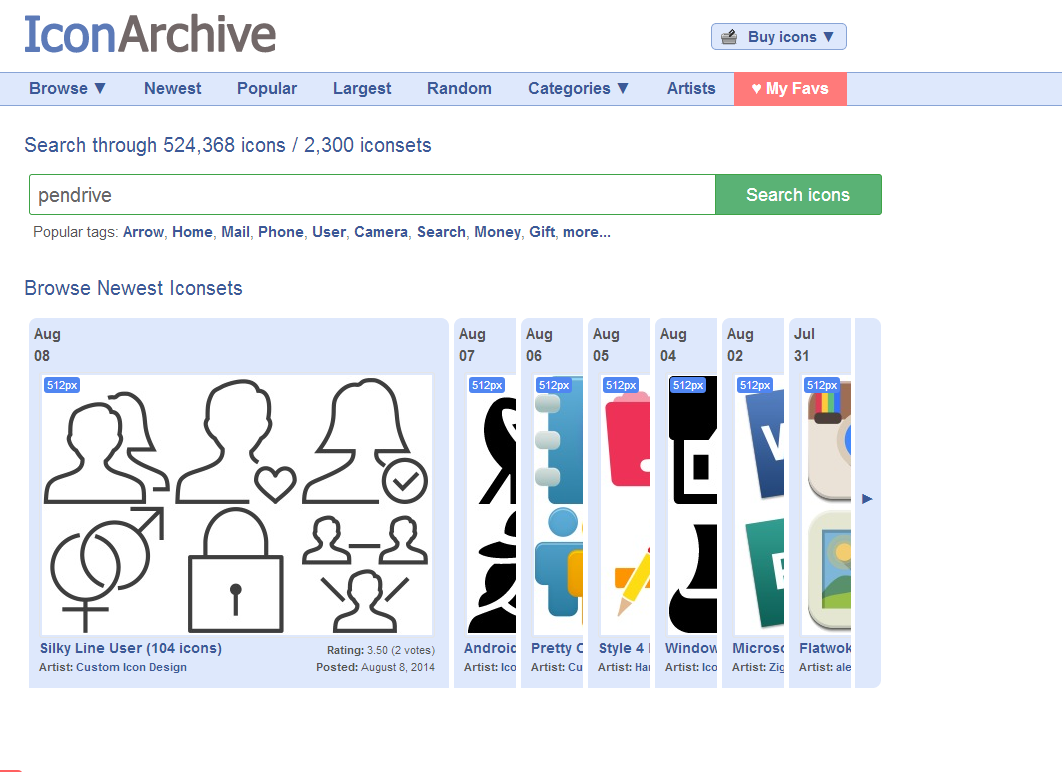Expand the Browse dropdown

point(67,88)
